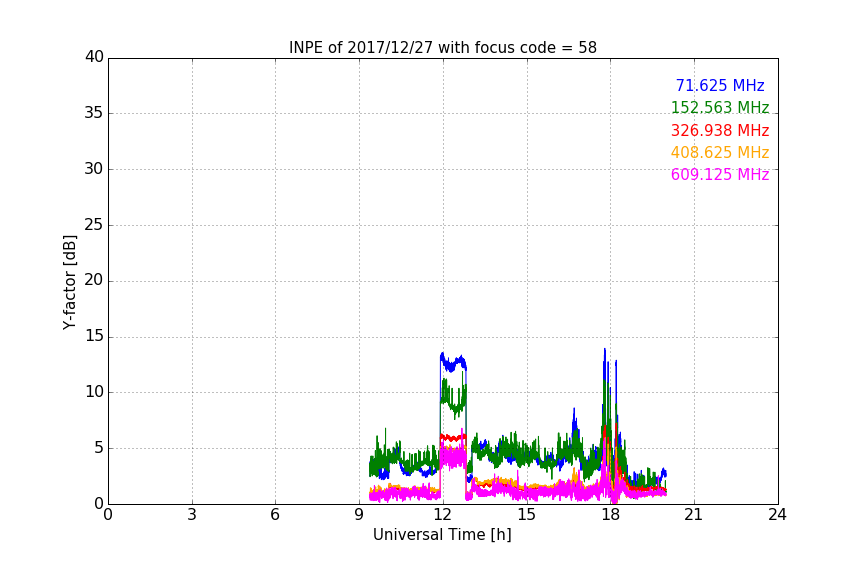Click the 'Universal Time [h]' axis label

(x=442, y=535)
